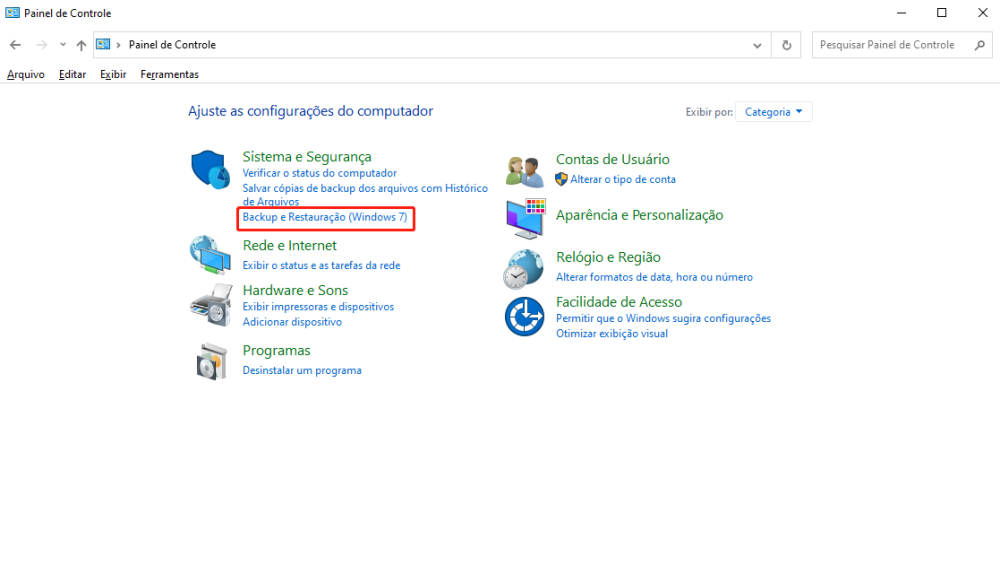Screen dimensions: 1000x565
Task: Minimize the Painel de Controle window
Action: pyautogui.click(x=901, y=13)
